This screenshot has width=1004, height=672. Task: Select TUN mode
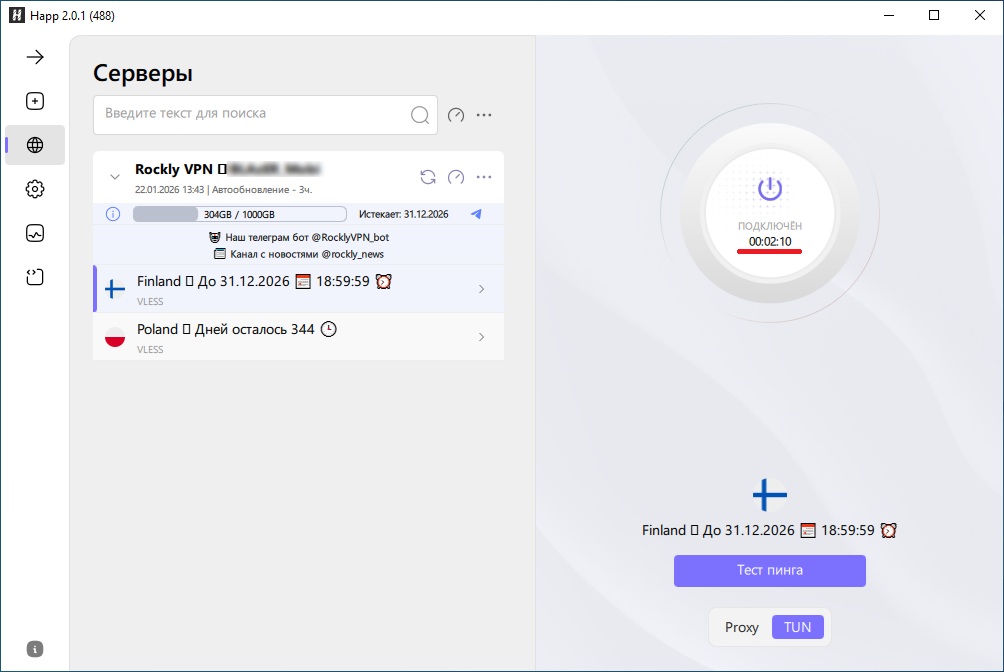(x=798, y=627)
